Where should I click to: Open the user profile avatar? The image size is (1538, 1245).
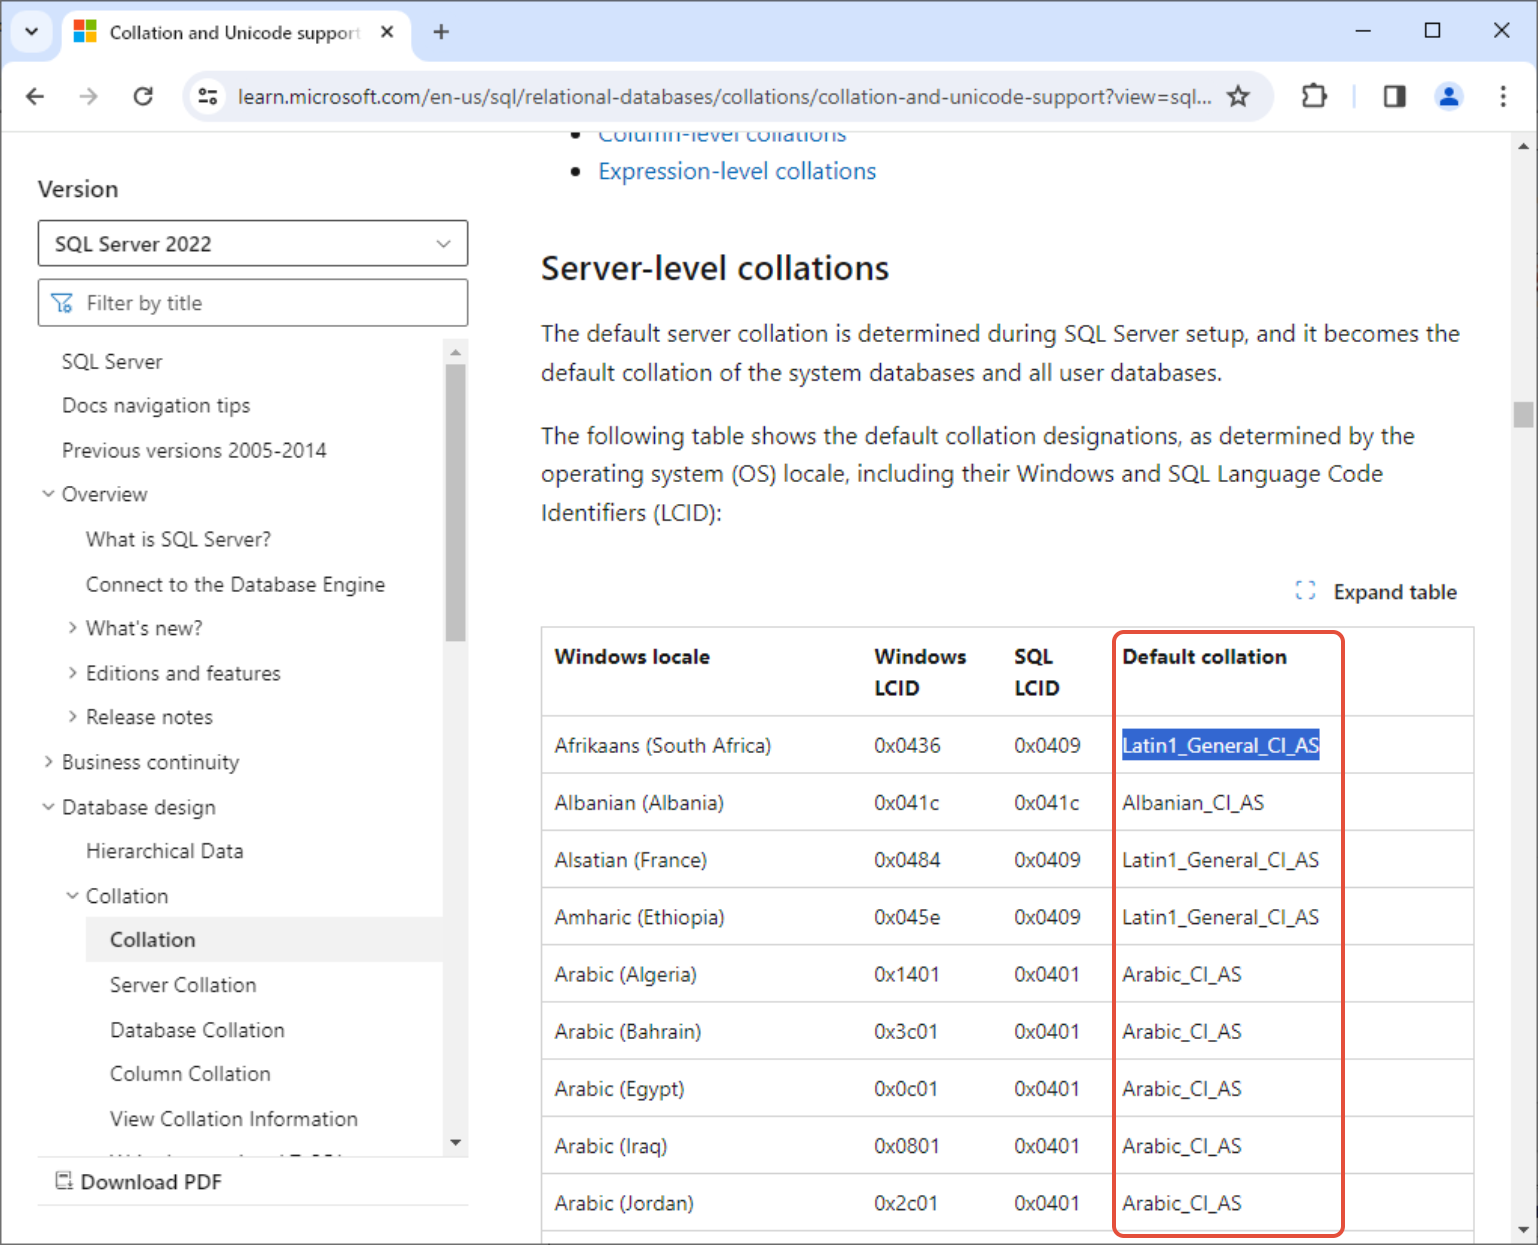pyautogui.click(x=1448, y=96)
